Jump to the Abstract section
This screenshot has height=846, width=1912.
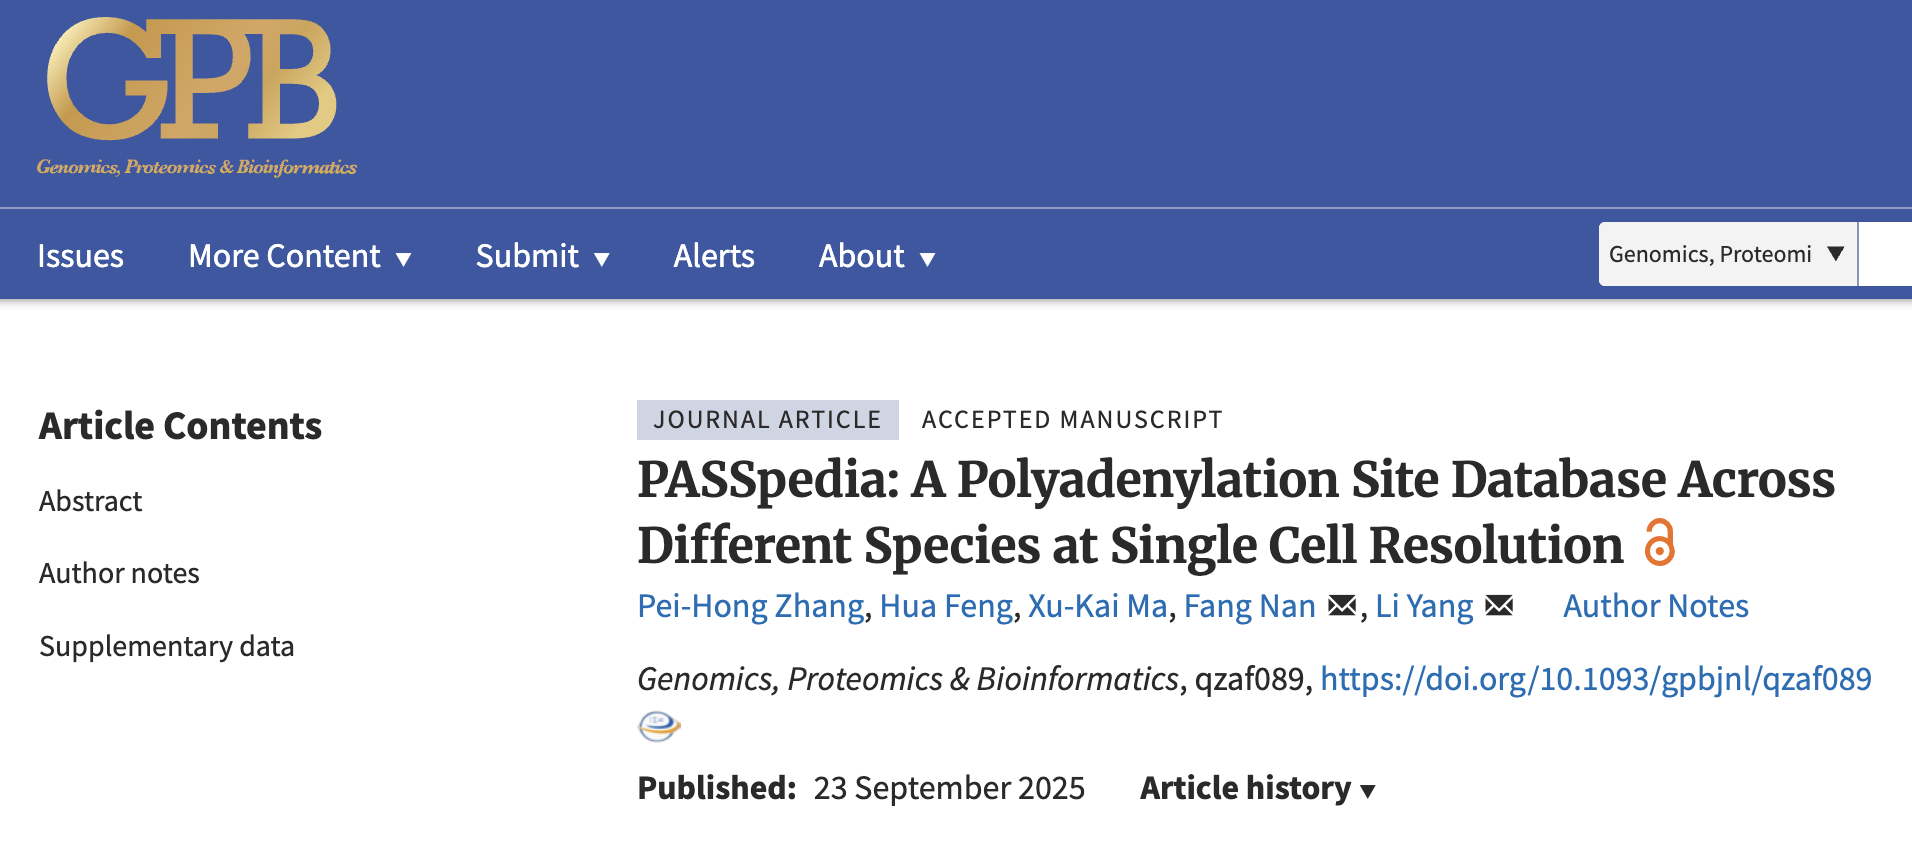(91, 501)
